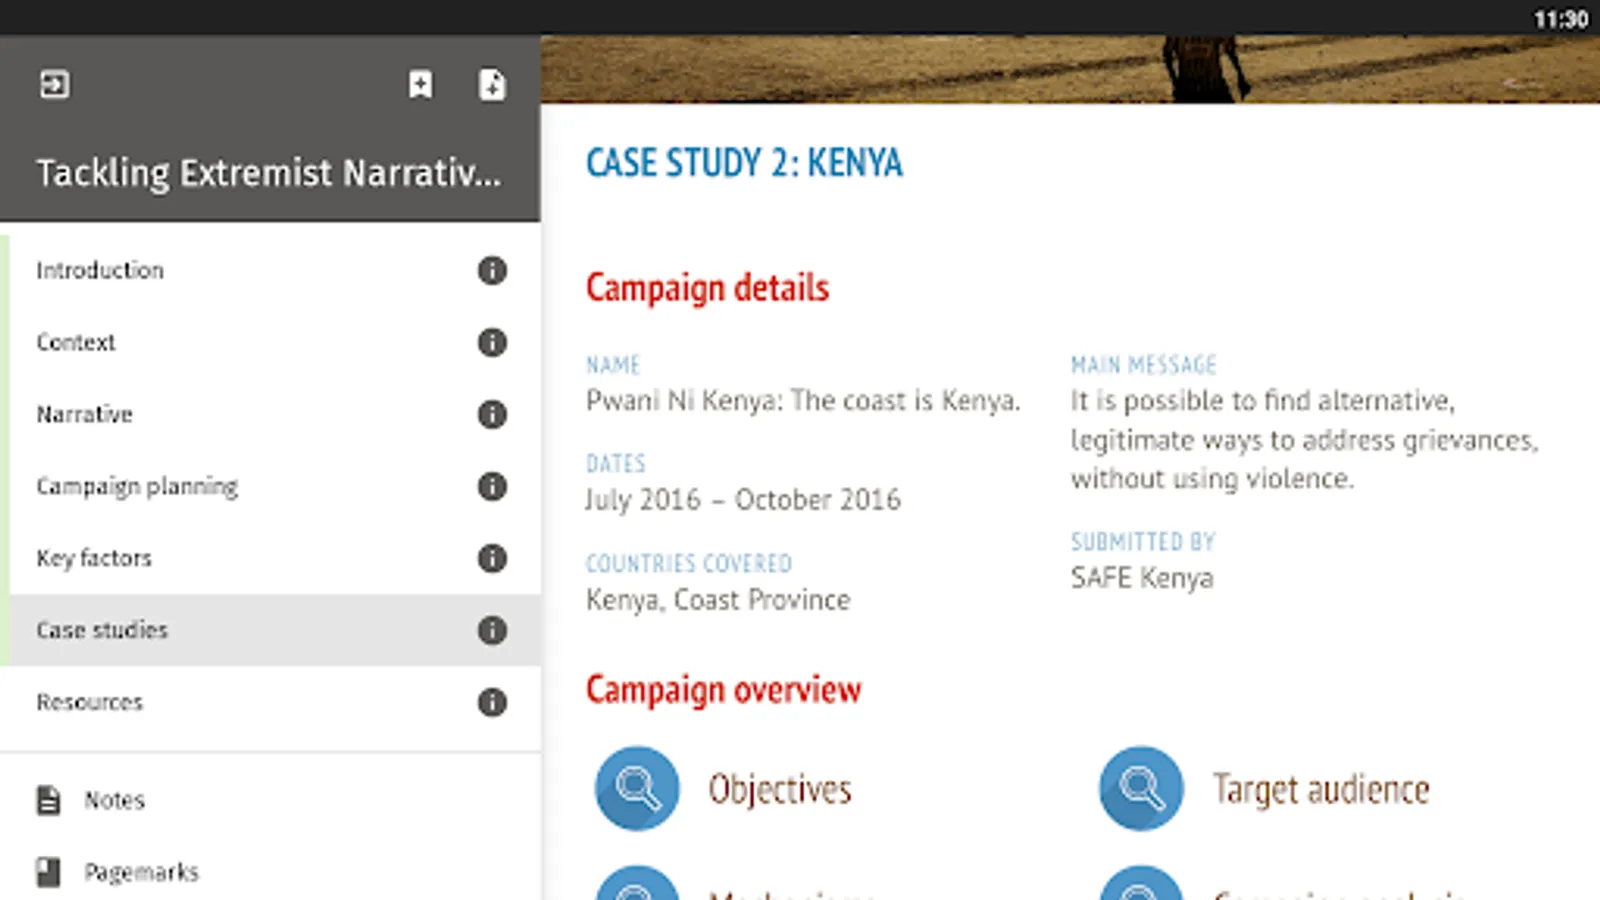Show info for the Introduction chapter
Screen dimensions: 1600x900
[492, 271]
